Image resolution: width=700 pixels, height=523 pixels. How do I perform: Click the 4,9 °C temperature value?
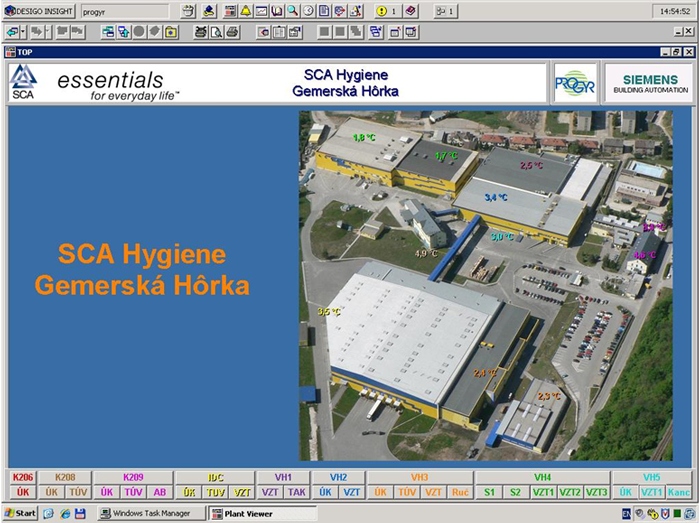[x=426, y=253]
